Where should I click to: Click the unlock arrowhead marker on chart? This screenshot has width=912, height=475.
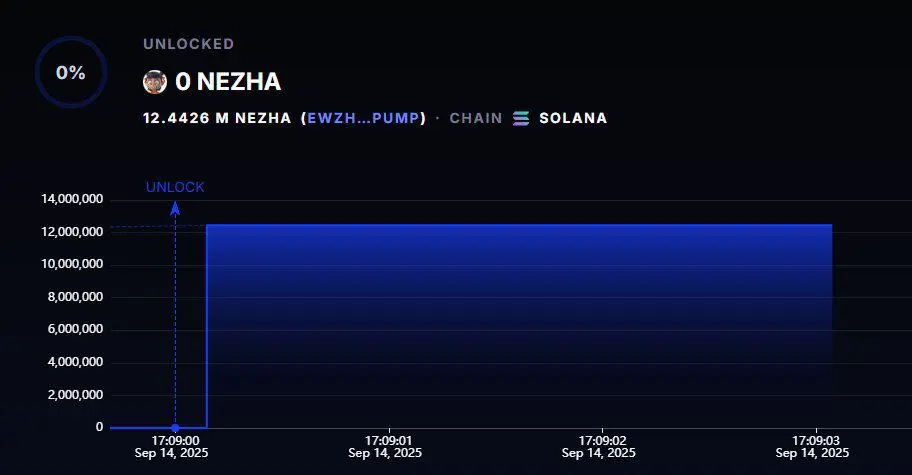(175, 209)
